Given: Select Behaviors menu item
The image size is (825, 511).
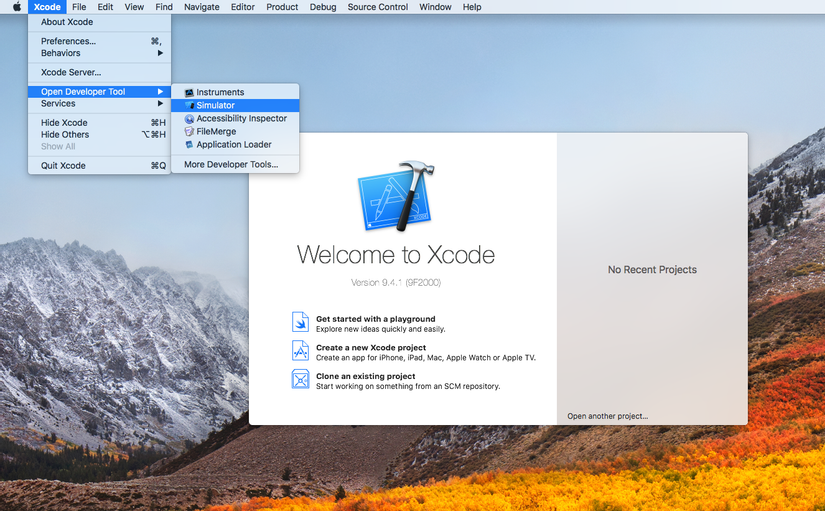Looking at the screenshot, I should [99, 53].
